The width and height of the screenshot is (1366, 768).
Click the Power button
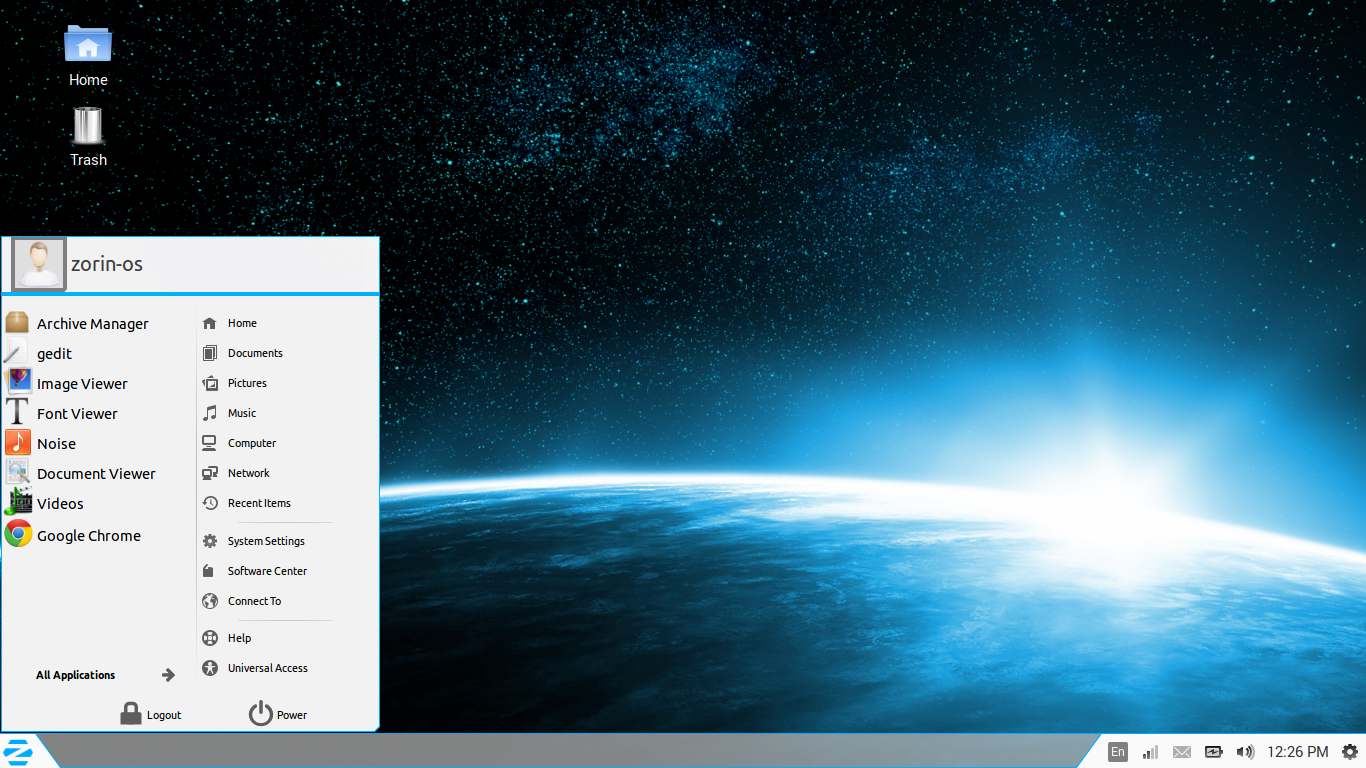click(278, 714)
